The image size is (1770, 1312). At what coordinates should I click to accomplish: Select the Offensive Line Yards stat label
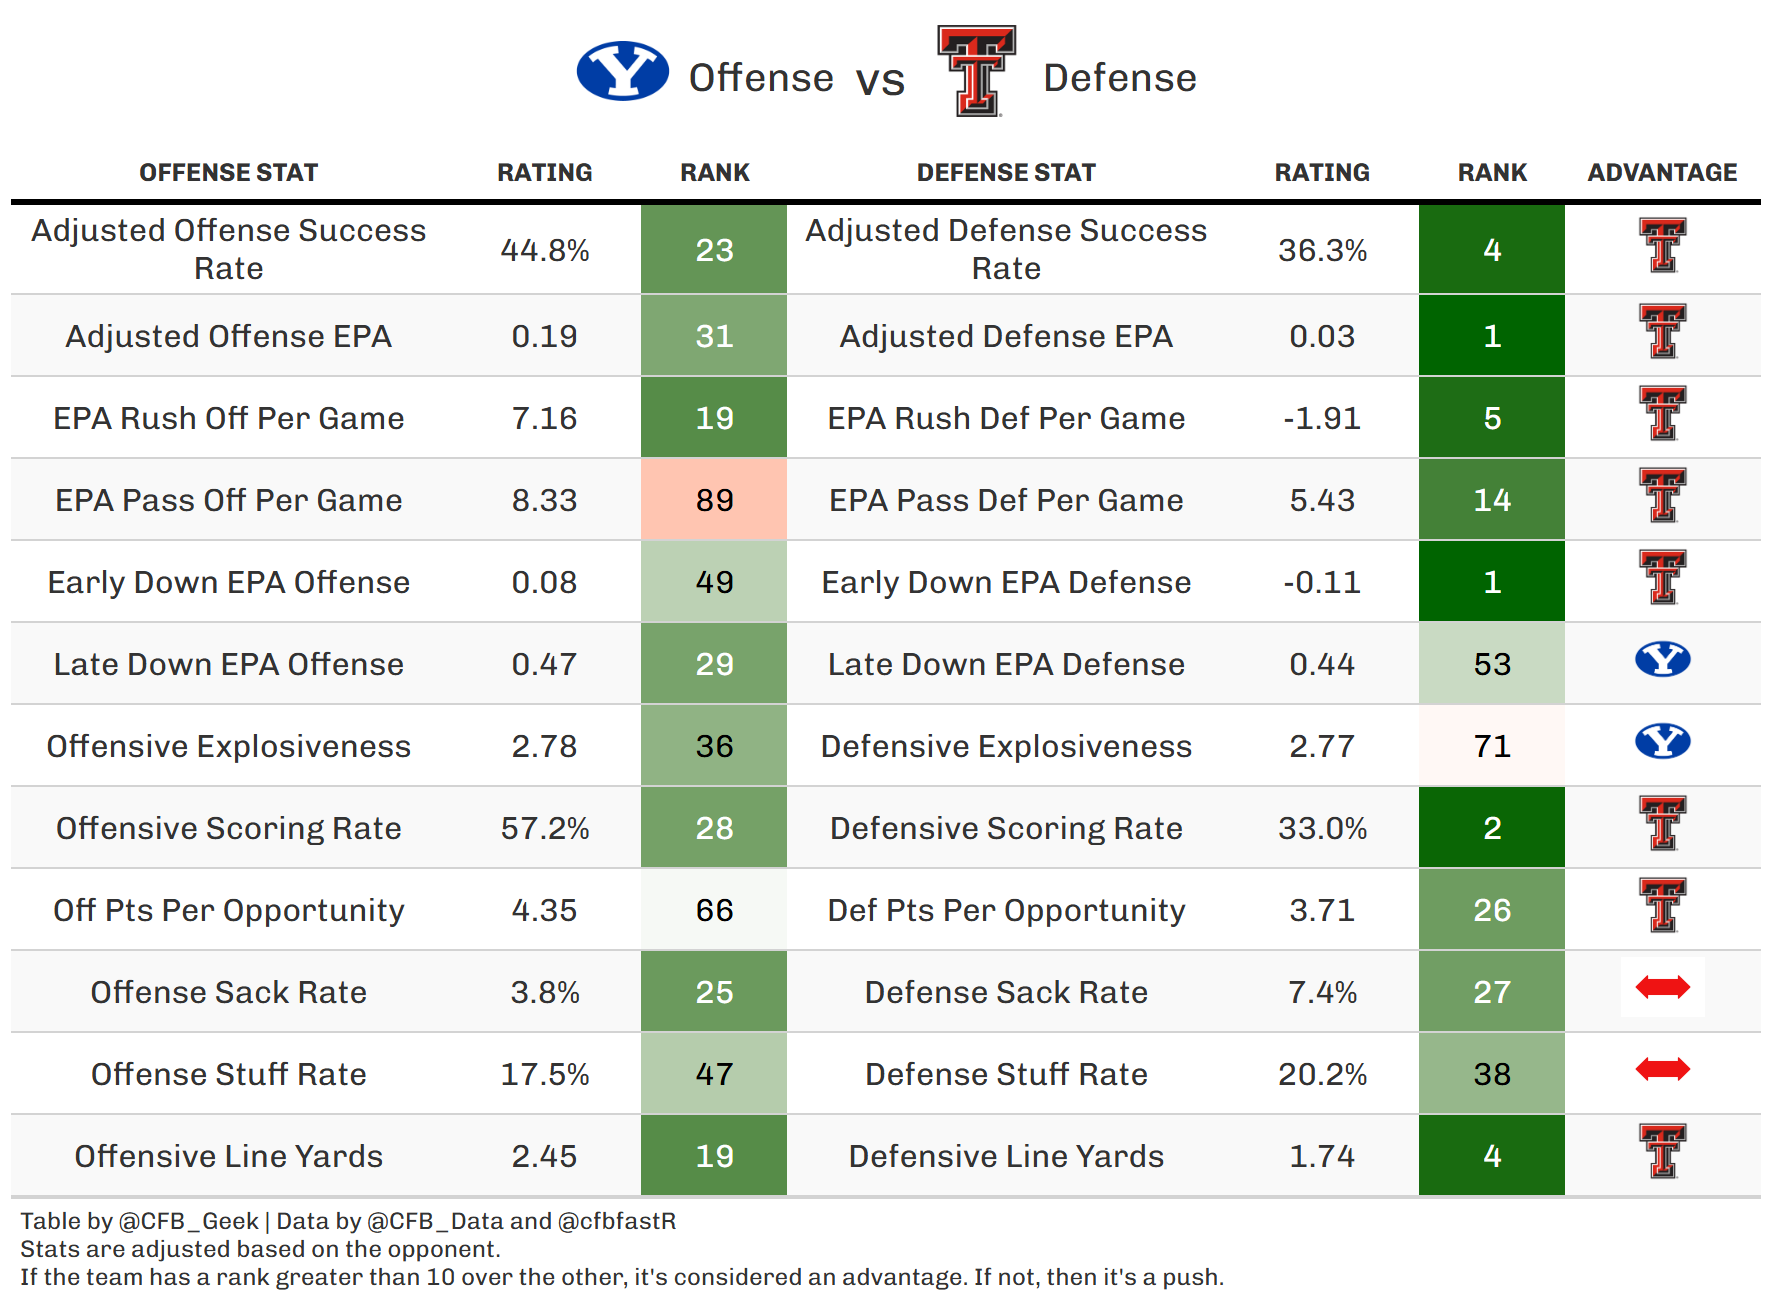coord(228,1156)
